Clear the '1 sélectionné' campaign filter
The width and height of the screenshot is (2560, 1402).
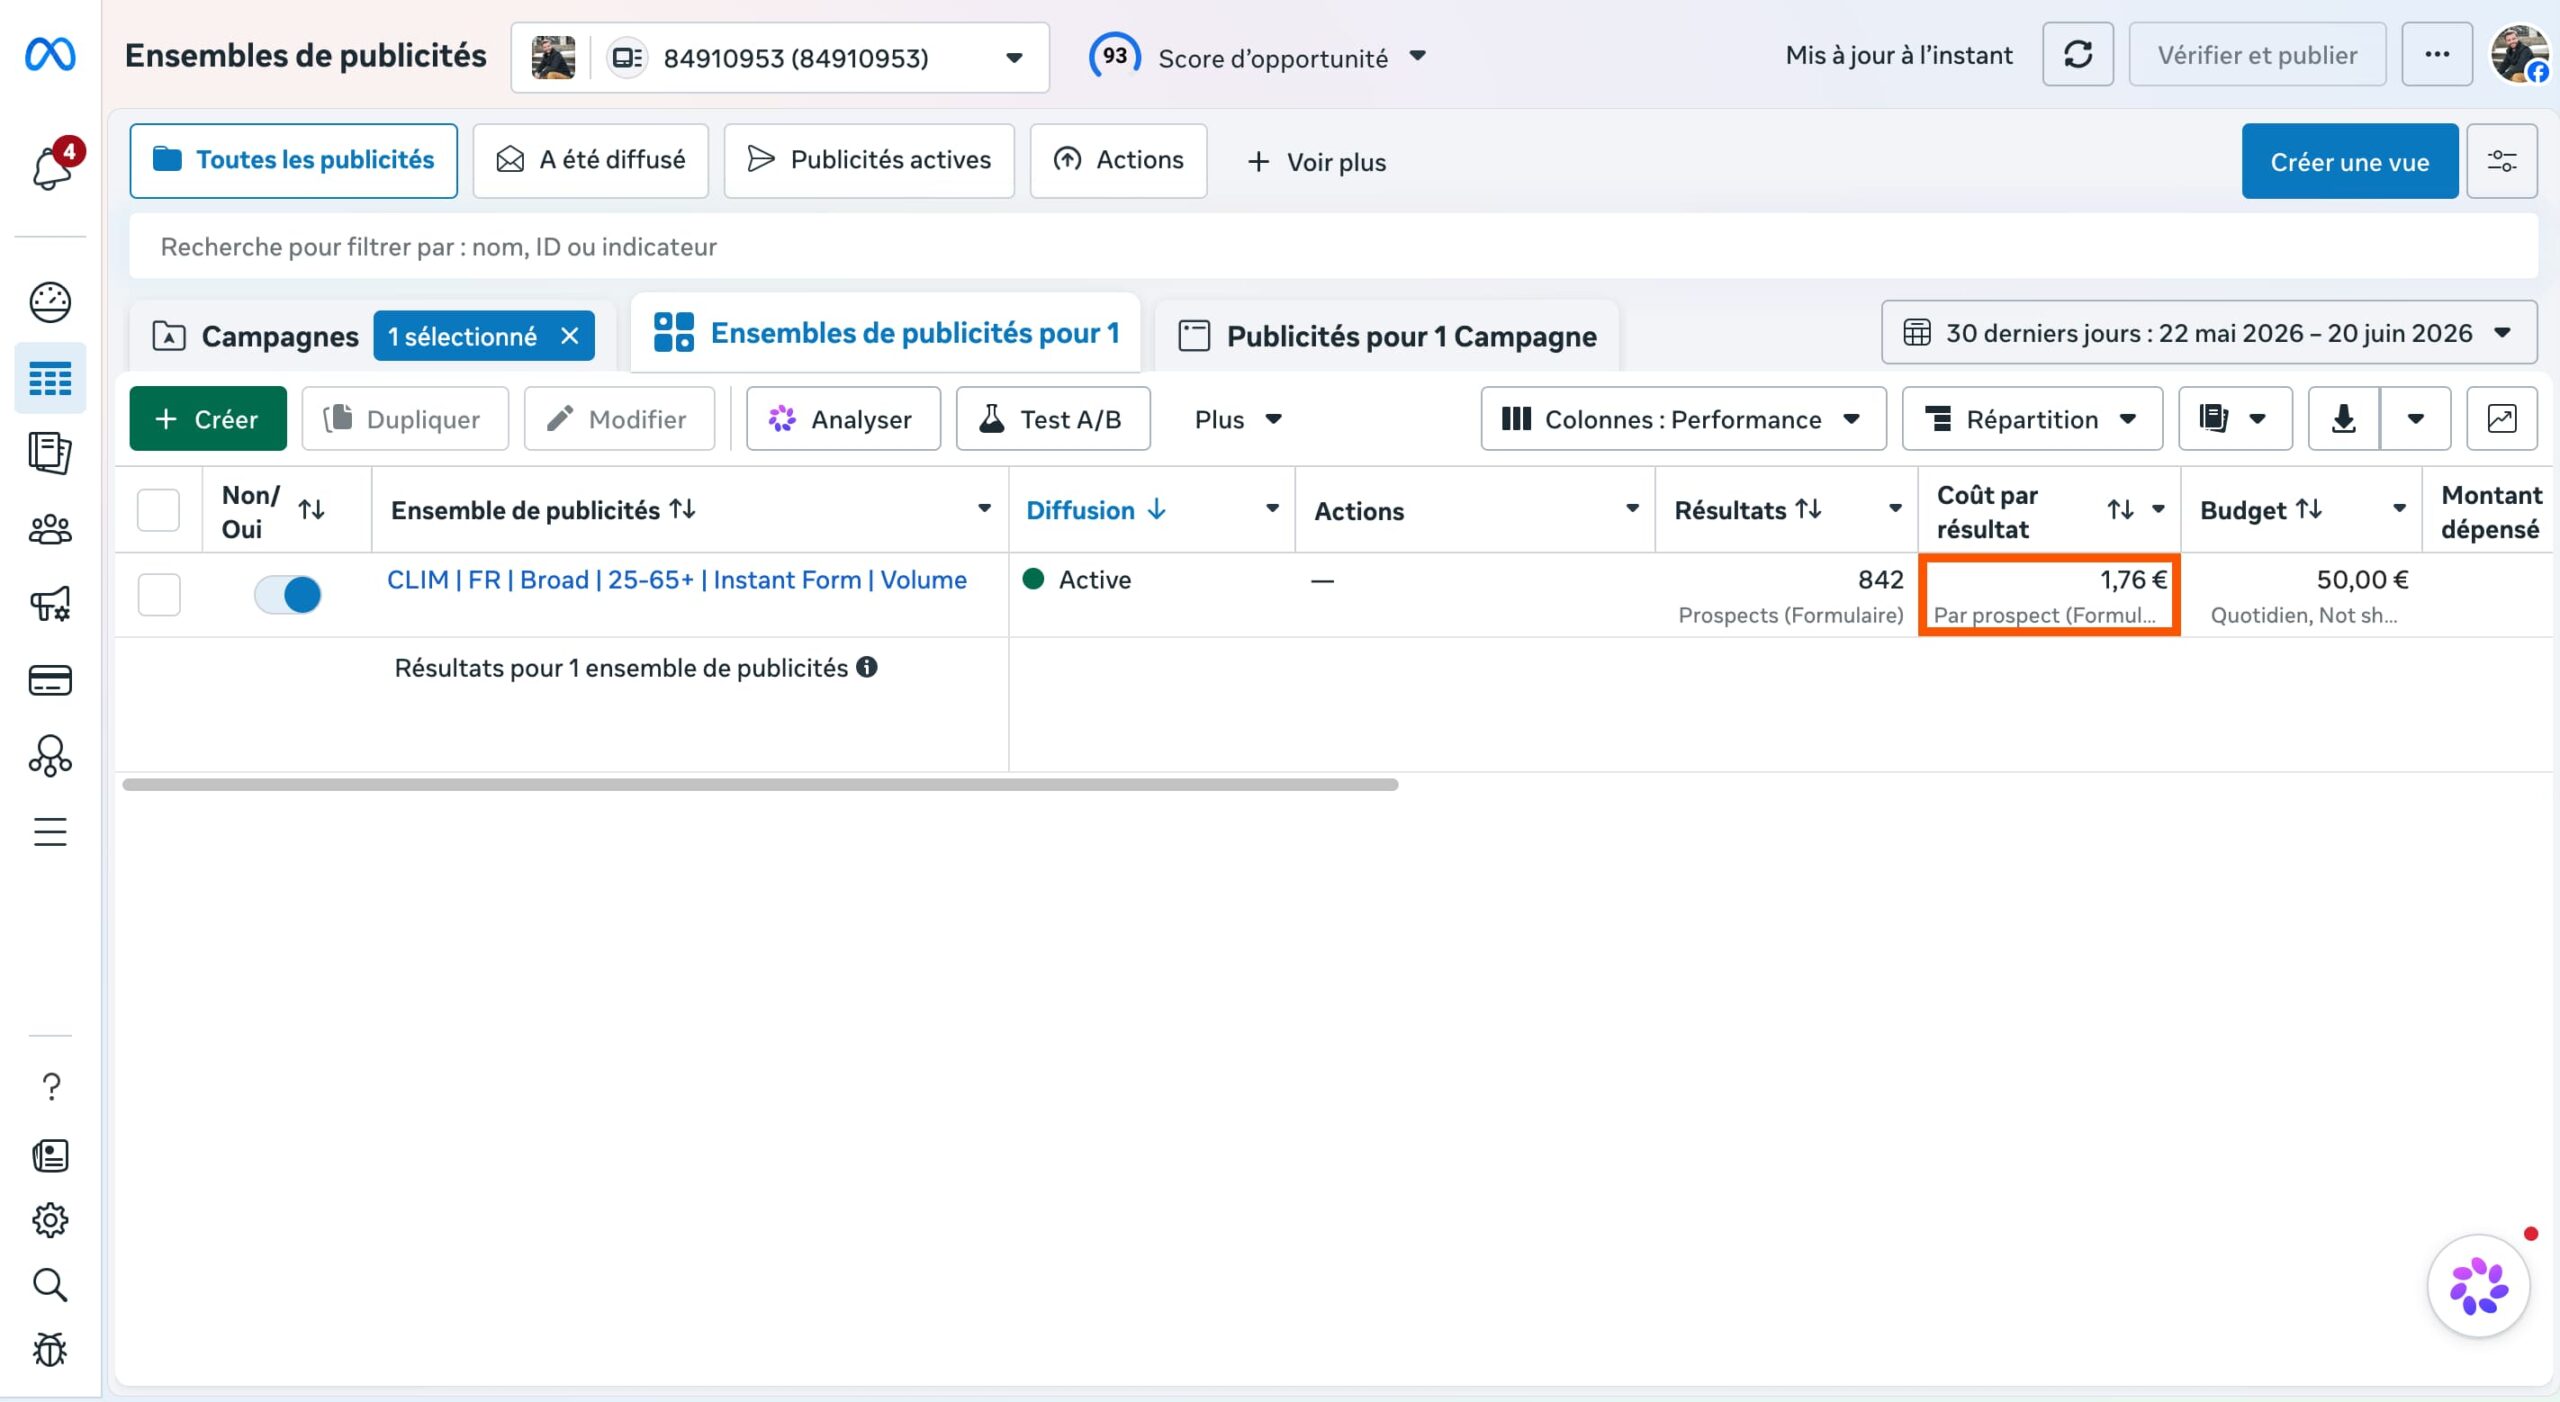pyautogui.click(x=569, y=336)
